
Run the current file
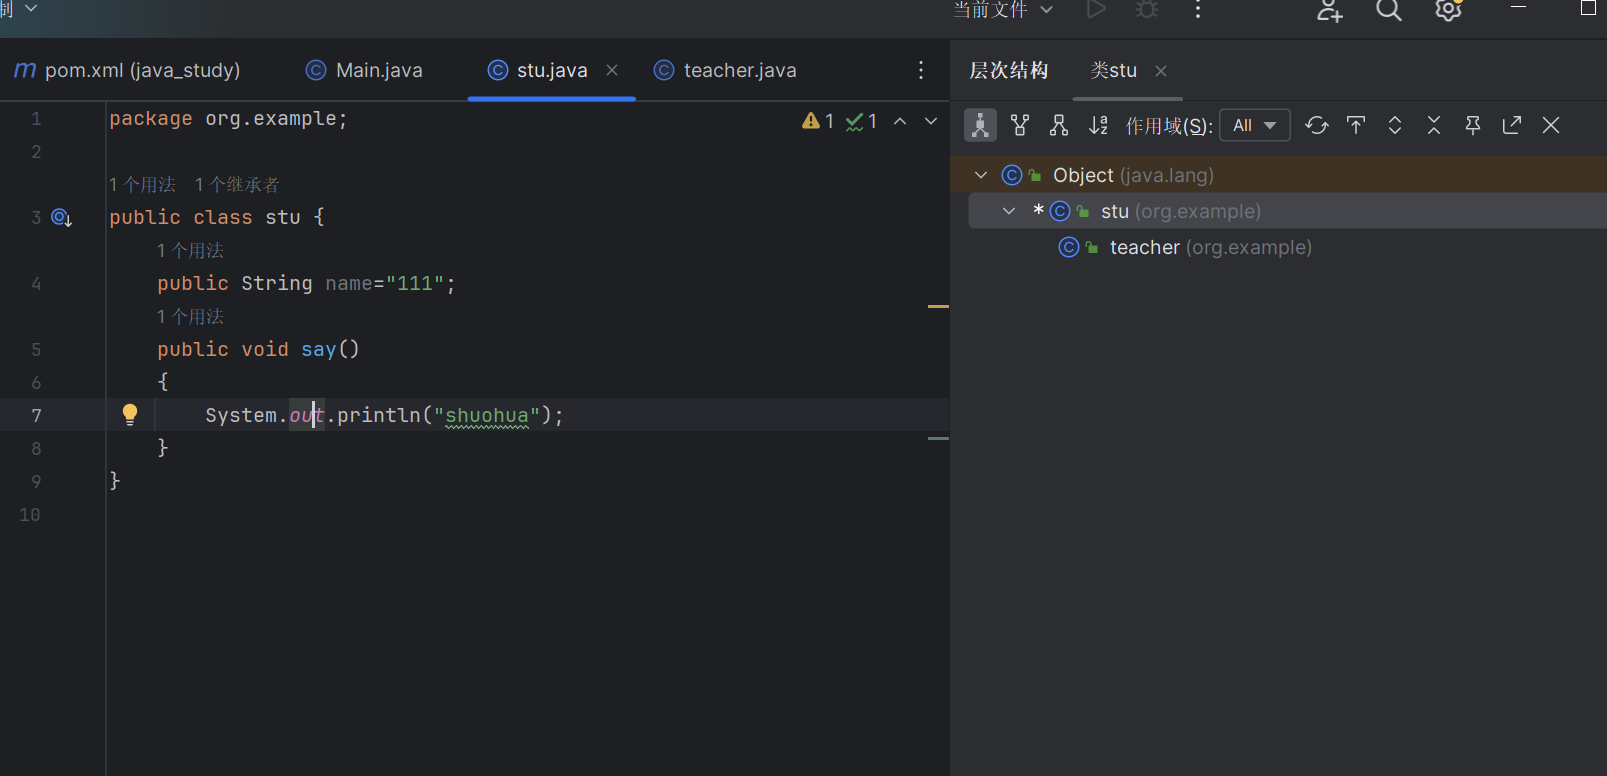(1097, 9)
